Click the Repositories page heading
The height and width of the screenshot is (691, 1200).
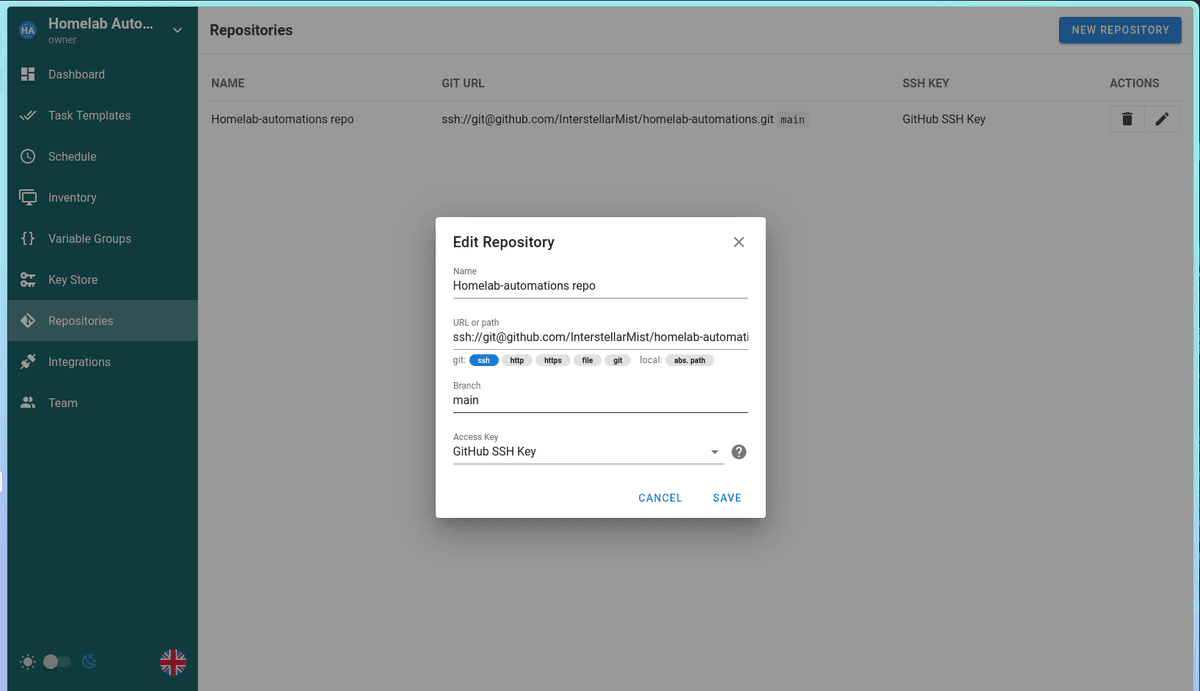click(251, 30)
